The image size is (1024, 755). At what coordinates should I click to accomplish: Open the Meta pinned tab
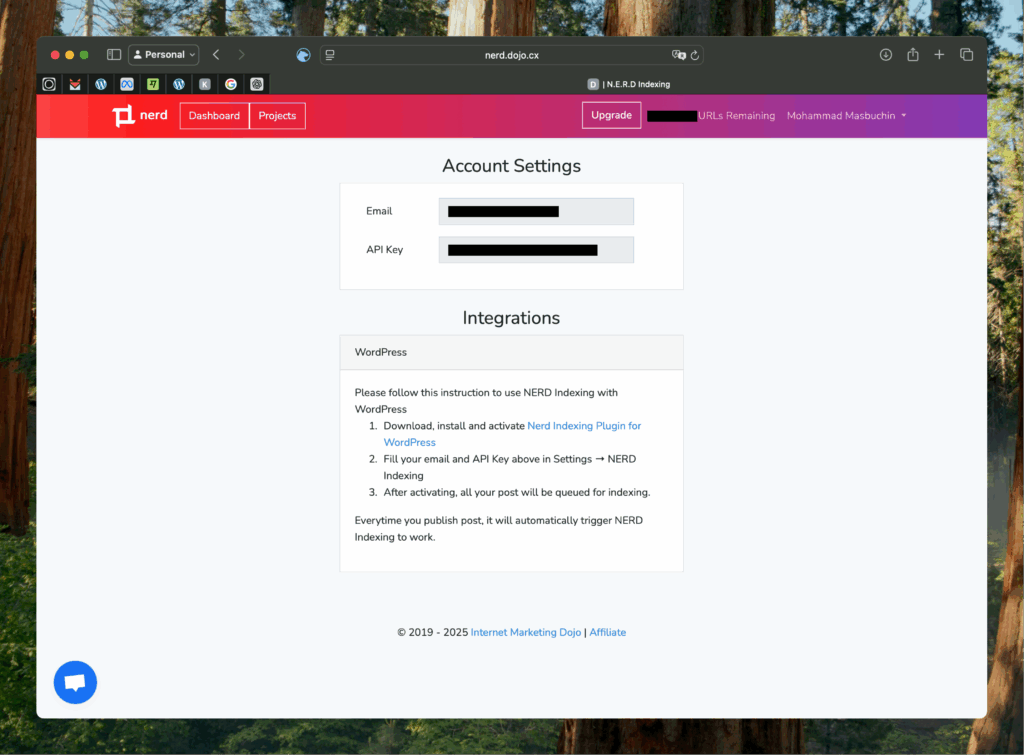[x=127, y=84]
